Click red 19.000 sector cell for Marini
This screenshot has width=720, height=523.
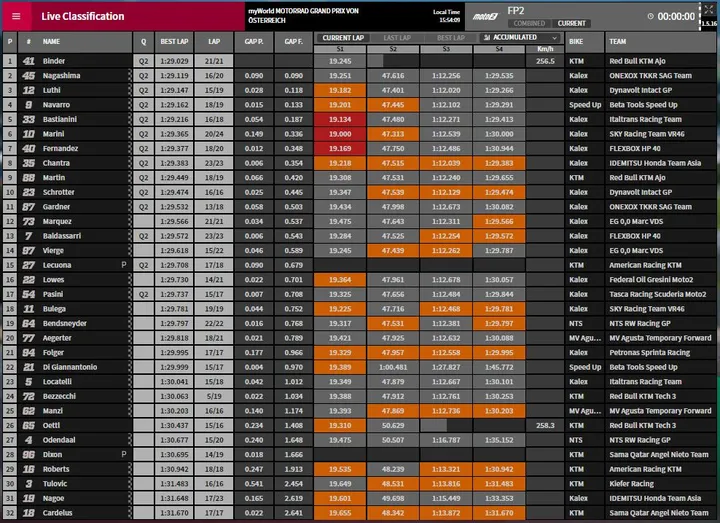340,134
